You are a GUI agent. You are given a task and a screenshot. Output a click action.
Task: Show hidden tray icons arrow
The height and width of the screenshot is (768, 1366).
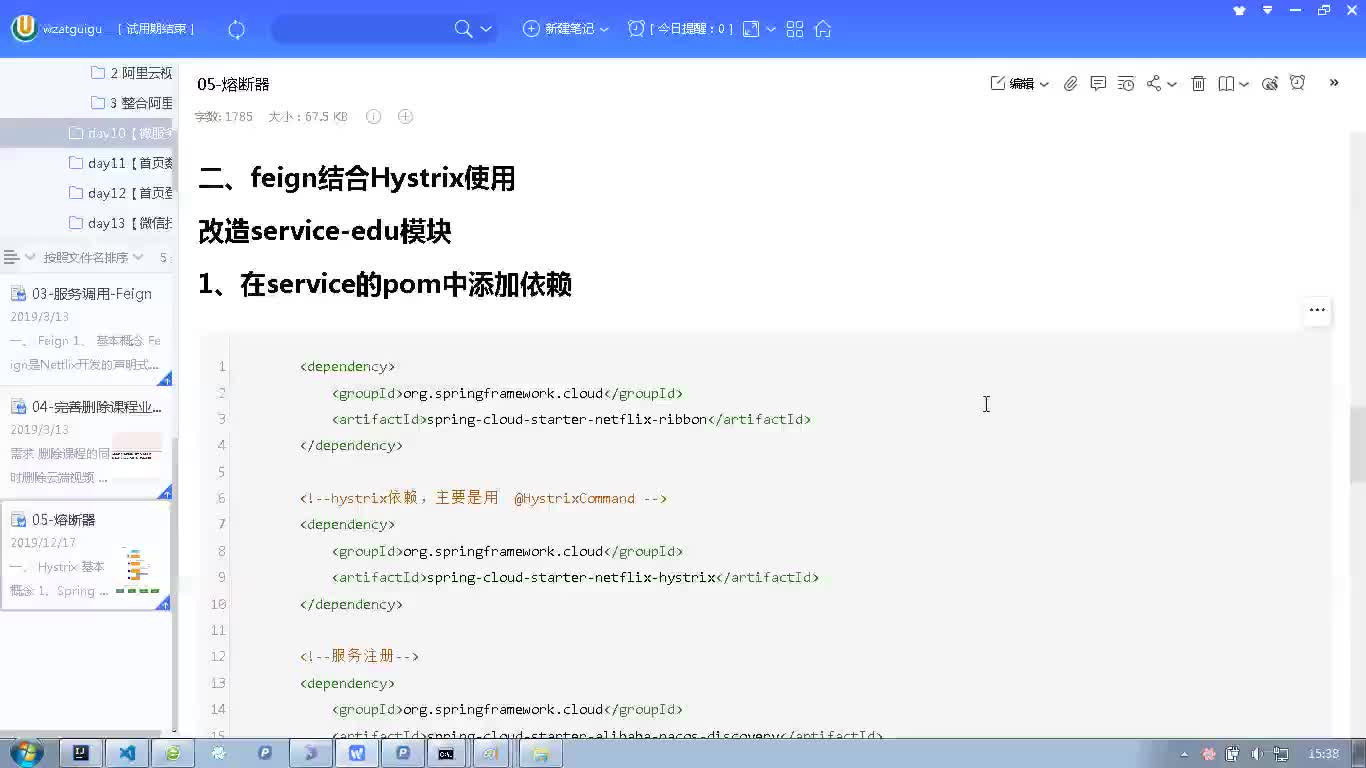[x=1185, y=754]
